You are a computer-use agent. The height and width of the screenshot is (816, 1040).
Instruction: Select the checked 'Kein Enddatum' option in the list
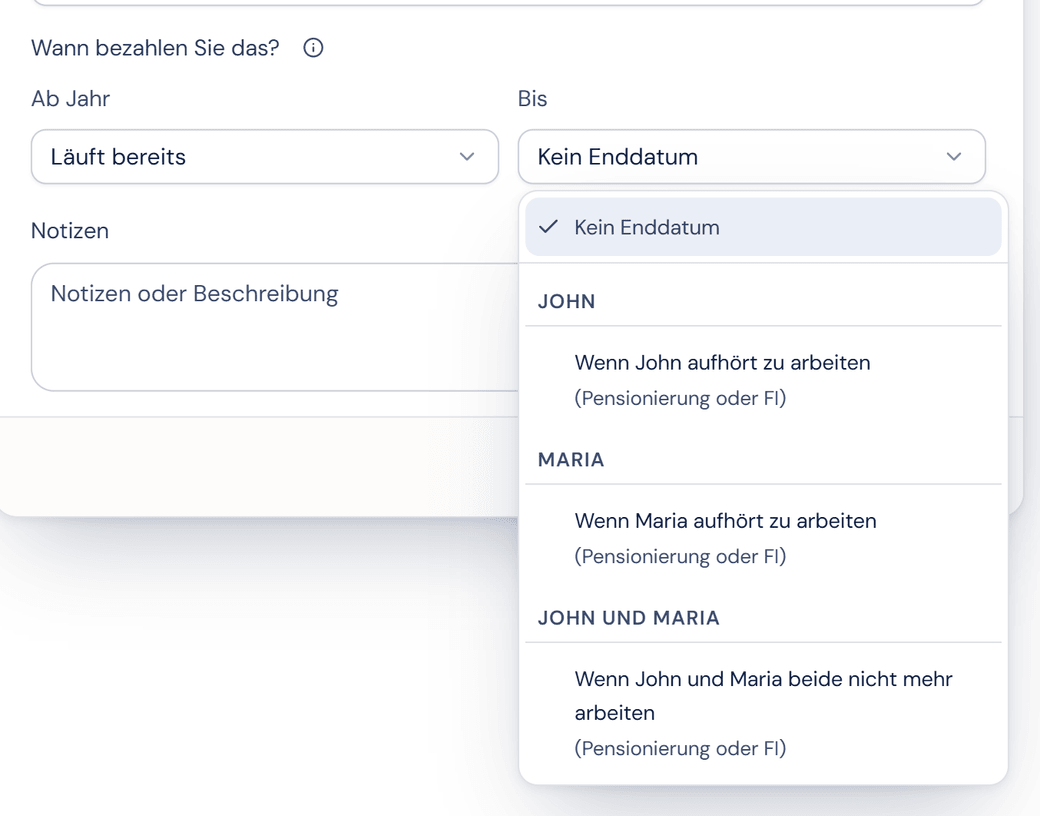(763, 227)
